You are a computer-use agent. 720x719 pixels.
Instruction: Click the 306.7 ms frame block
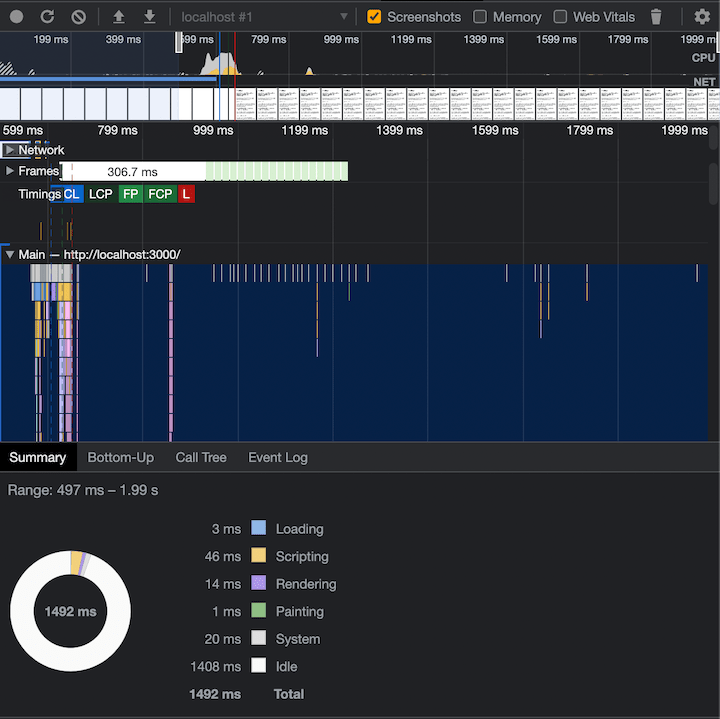tap(133, 172)
